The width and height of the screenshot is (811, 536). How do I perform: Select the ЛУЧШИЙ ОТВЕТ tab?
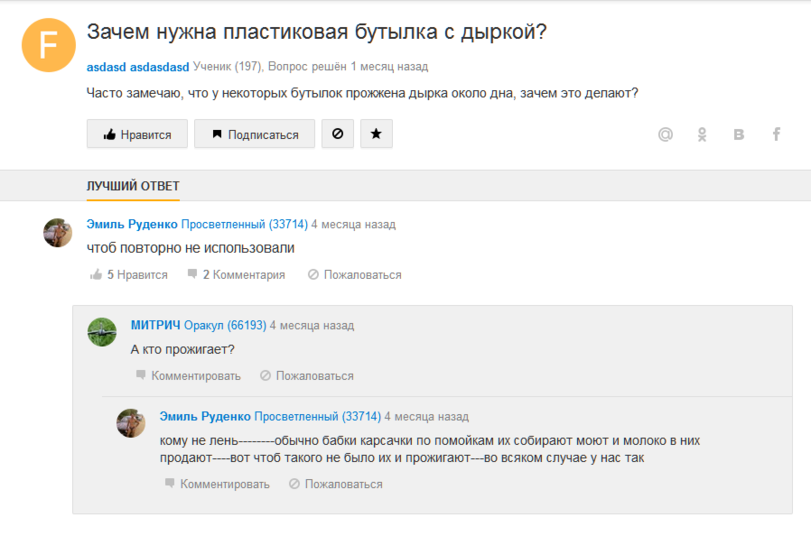click(133, 186)
